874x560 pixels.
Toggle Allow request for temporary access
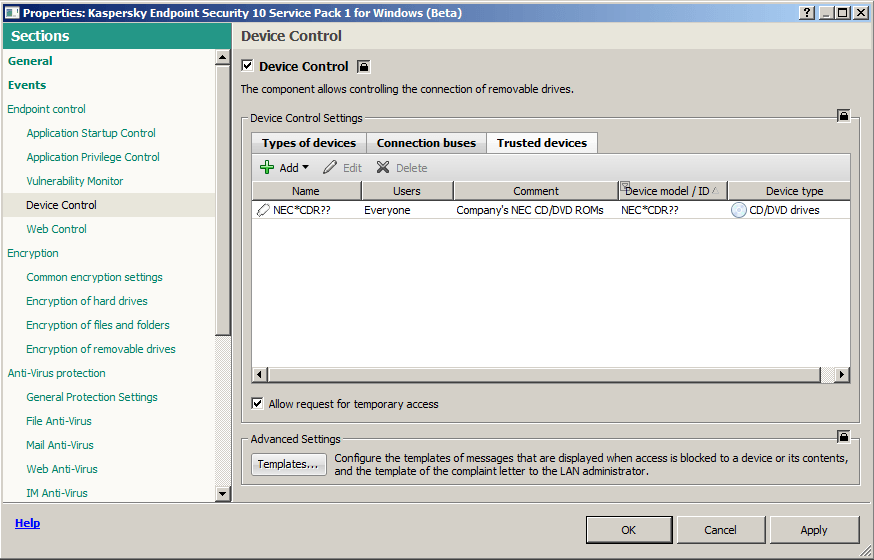click(257, 403)
